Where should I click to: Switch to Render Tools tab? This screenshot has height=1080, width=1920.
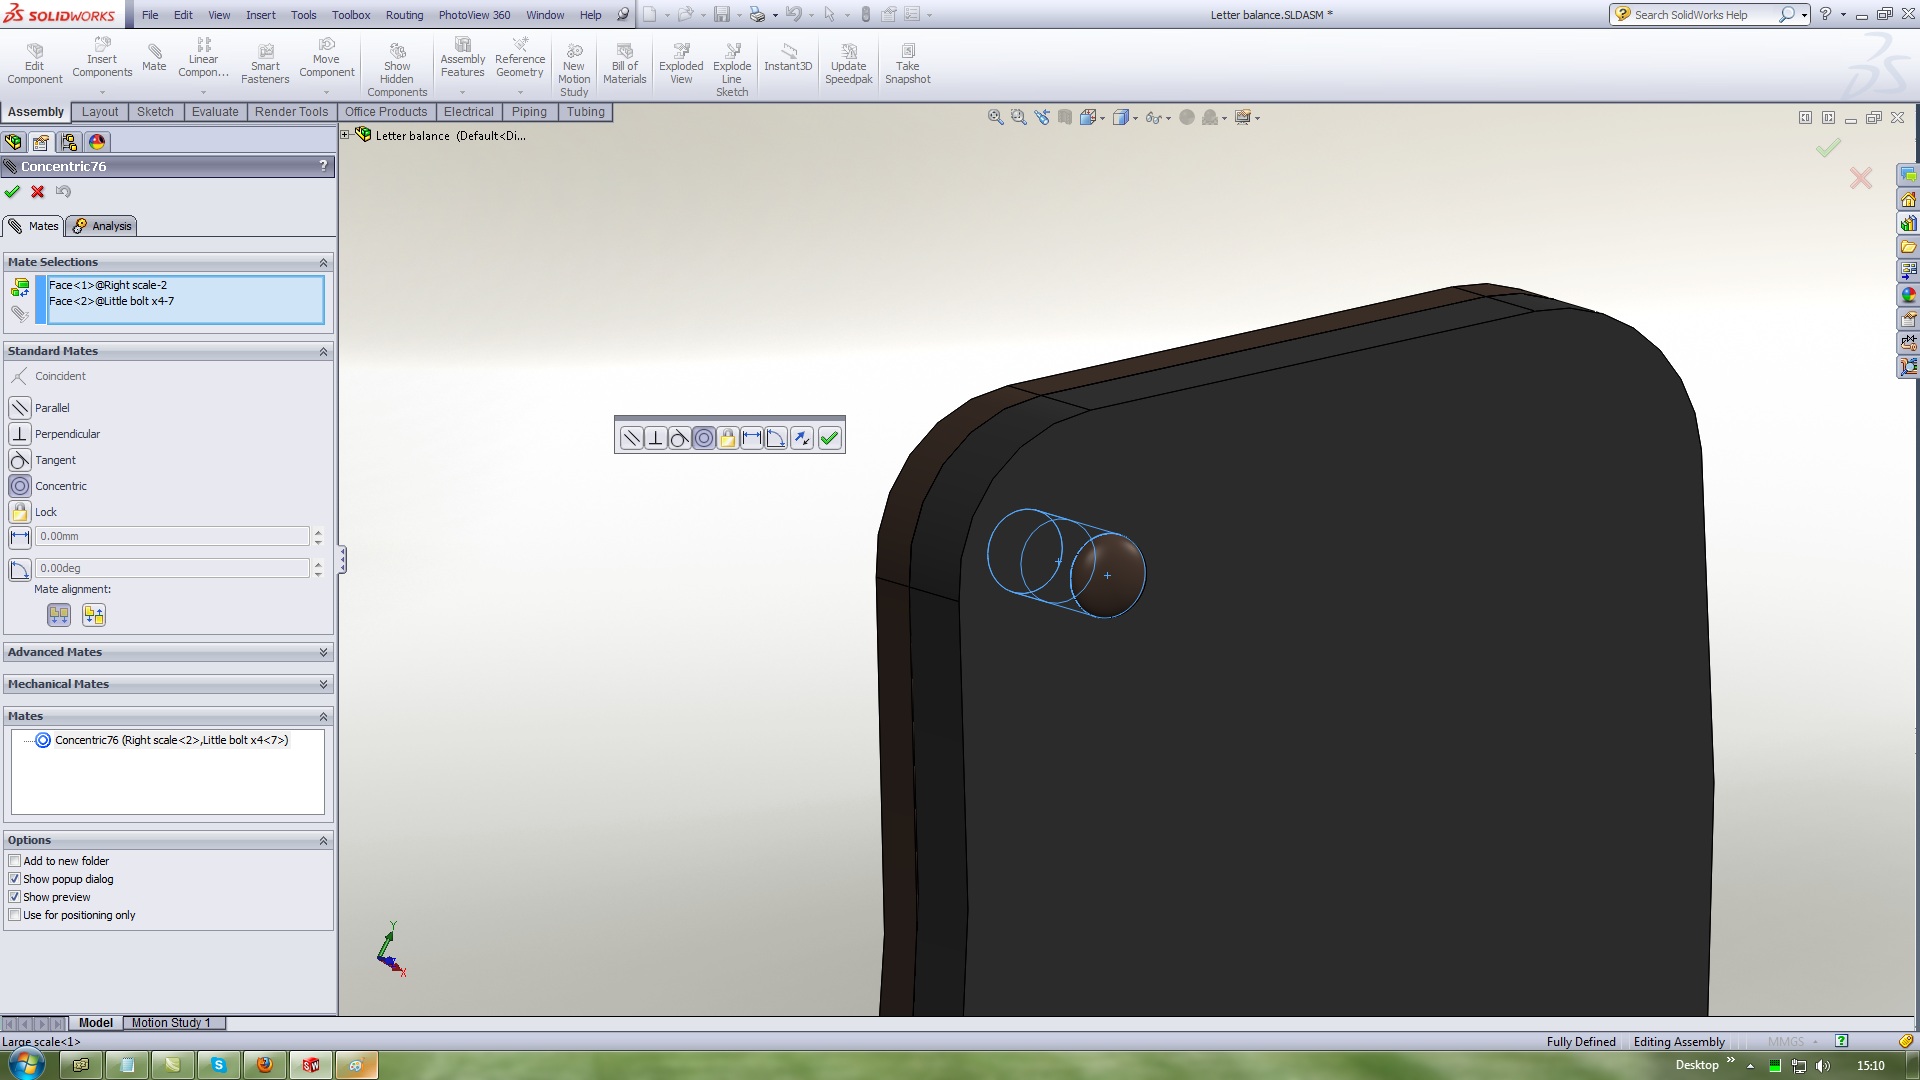click(291, 112)
